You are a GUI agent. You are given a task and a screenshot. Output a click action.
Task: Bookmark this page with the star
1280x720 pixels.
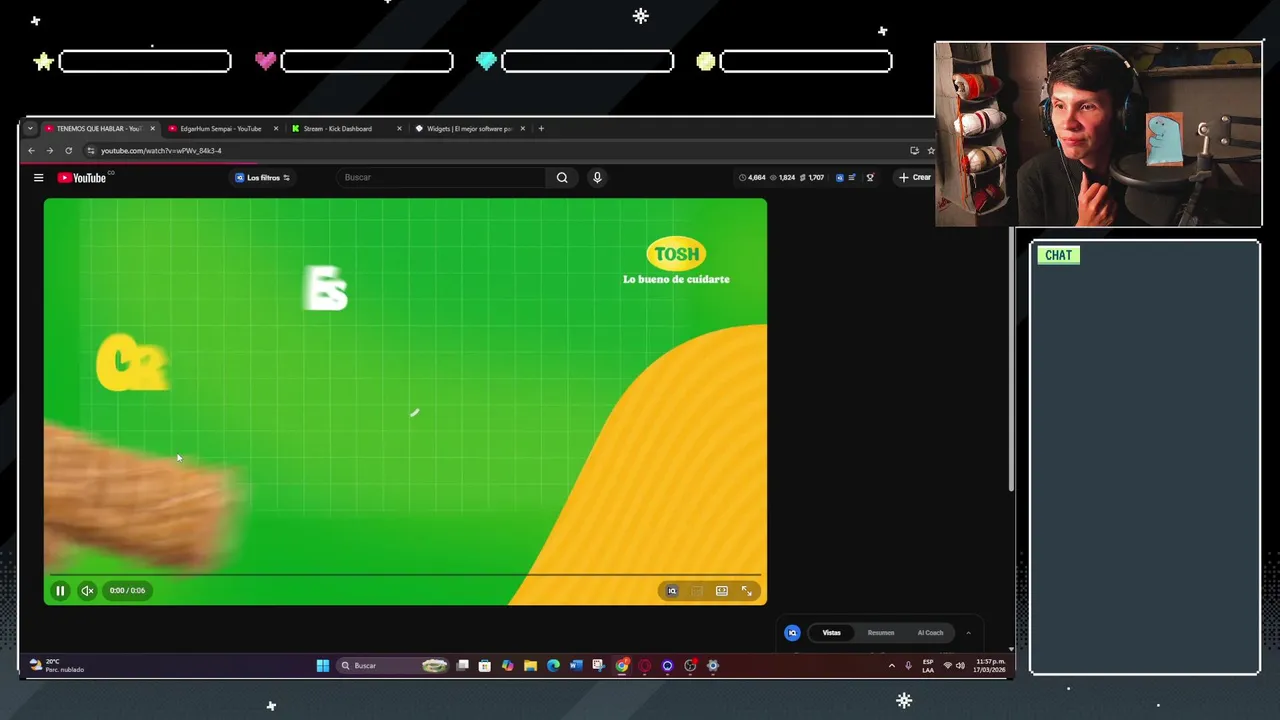pos(930,151)
